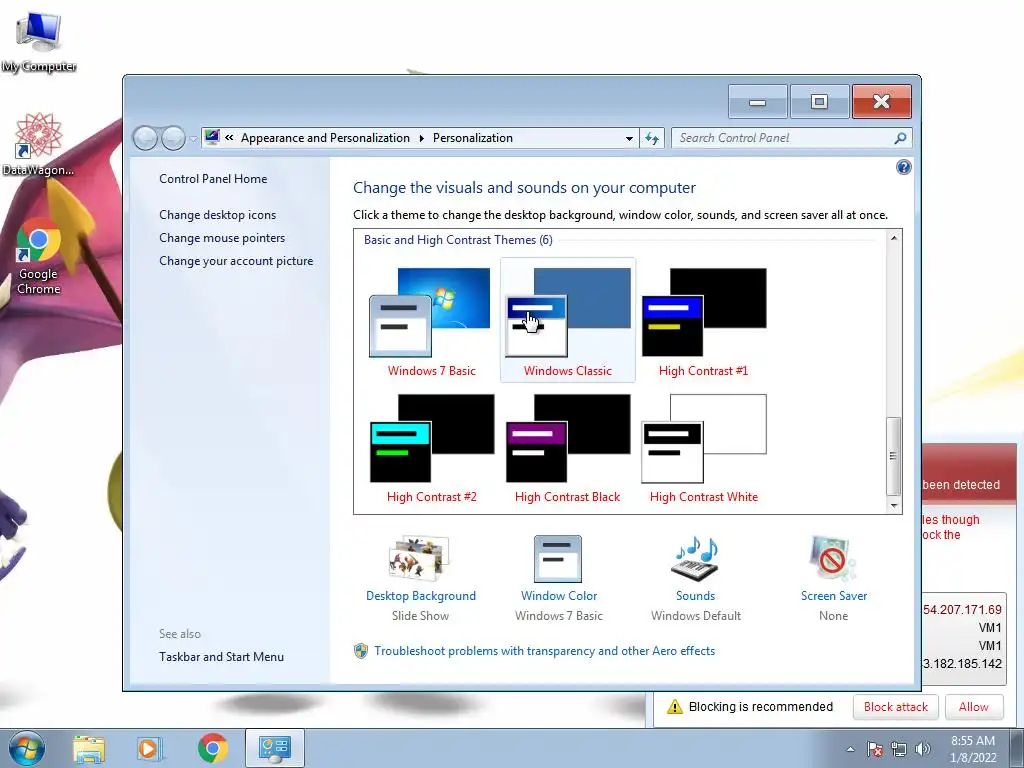1024x768 pixels.
Task: Open Troubleshoot transparency and Aero effects link
Action: [x=545, y=651]
